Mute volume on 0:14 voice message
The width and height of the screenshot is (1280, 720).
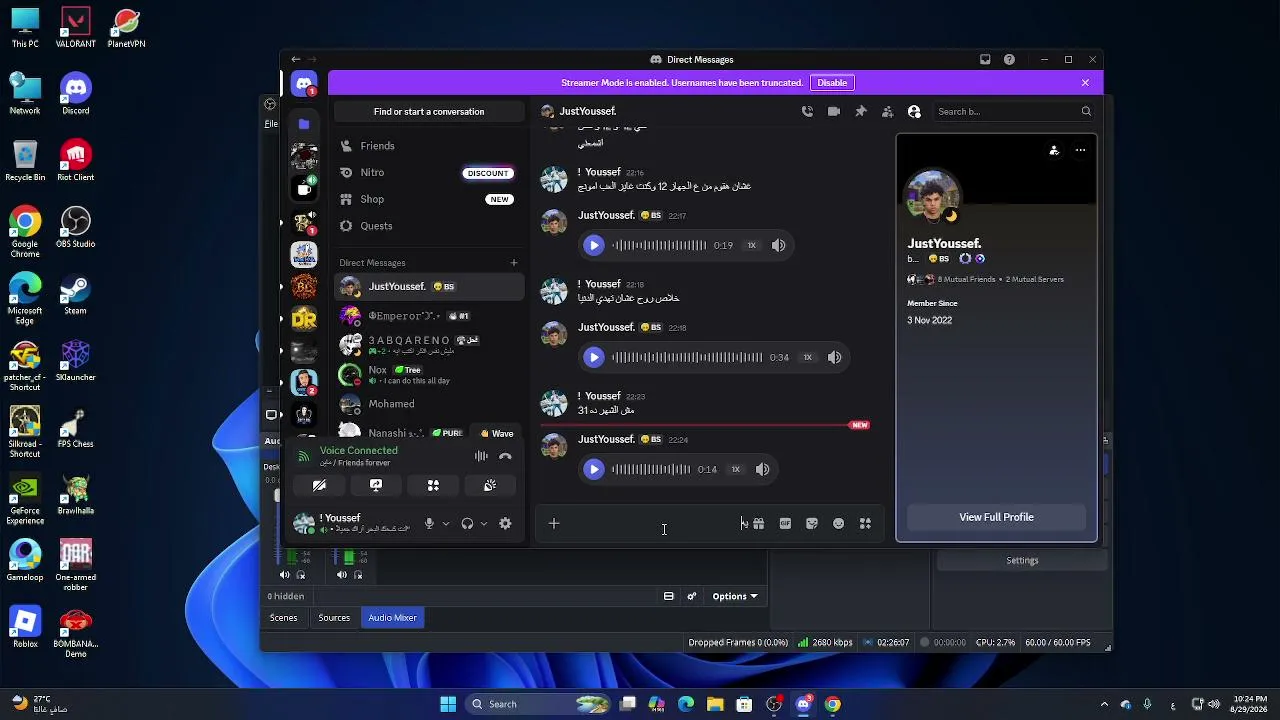tap(762, 469)
